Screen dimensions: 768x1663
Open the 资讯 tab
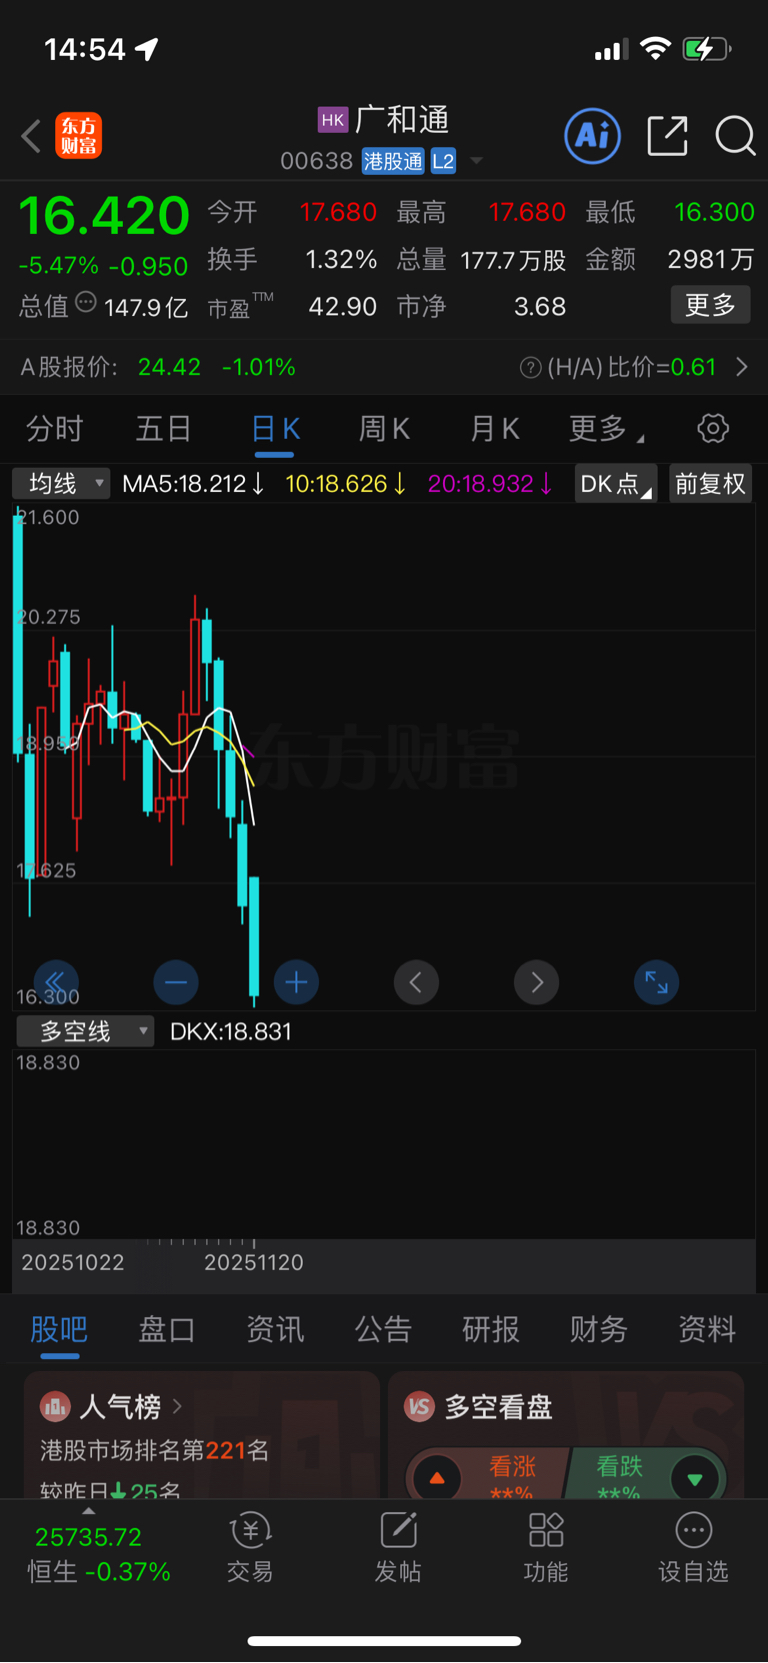click(x=275, y=1329)
